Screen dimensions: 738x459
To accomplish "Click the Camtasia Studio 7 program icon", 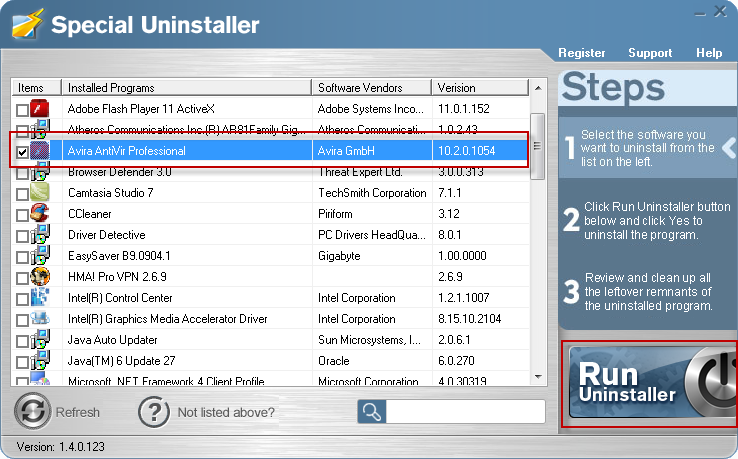I will pos(40,192).
